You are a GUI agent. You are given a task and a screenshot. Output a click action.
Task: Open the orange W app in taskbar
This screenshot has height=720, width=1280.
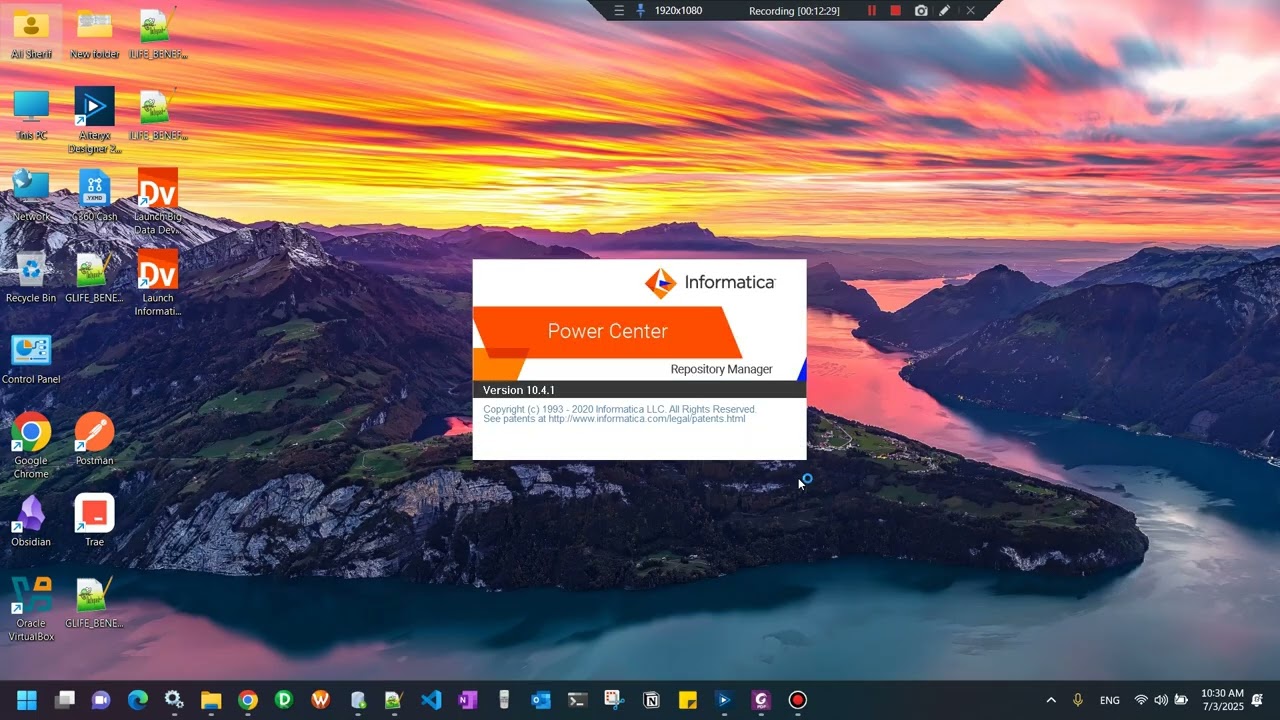[321, 700]
